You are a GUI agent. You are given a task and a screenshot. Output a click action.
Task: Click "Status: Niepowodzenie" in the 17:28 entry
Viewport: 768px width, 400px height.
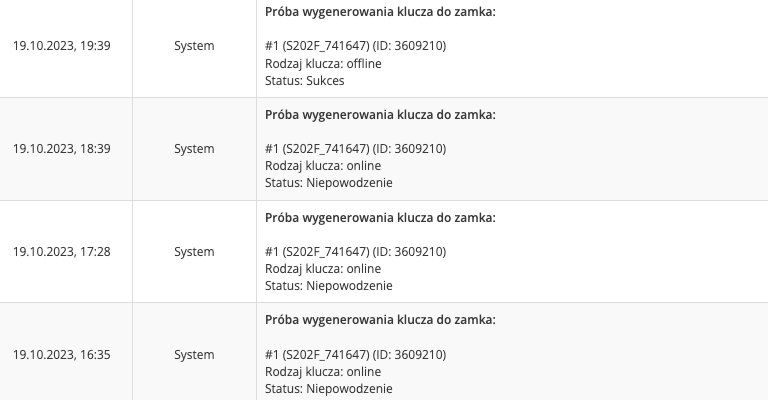point(329,286)
